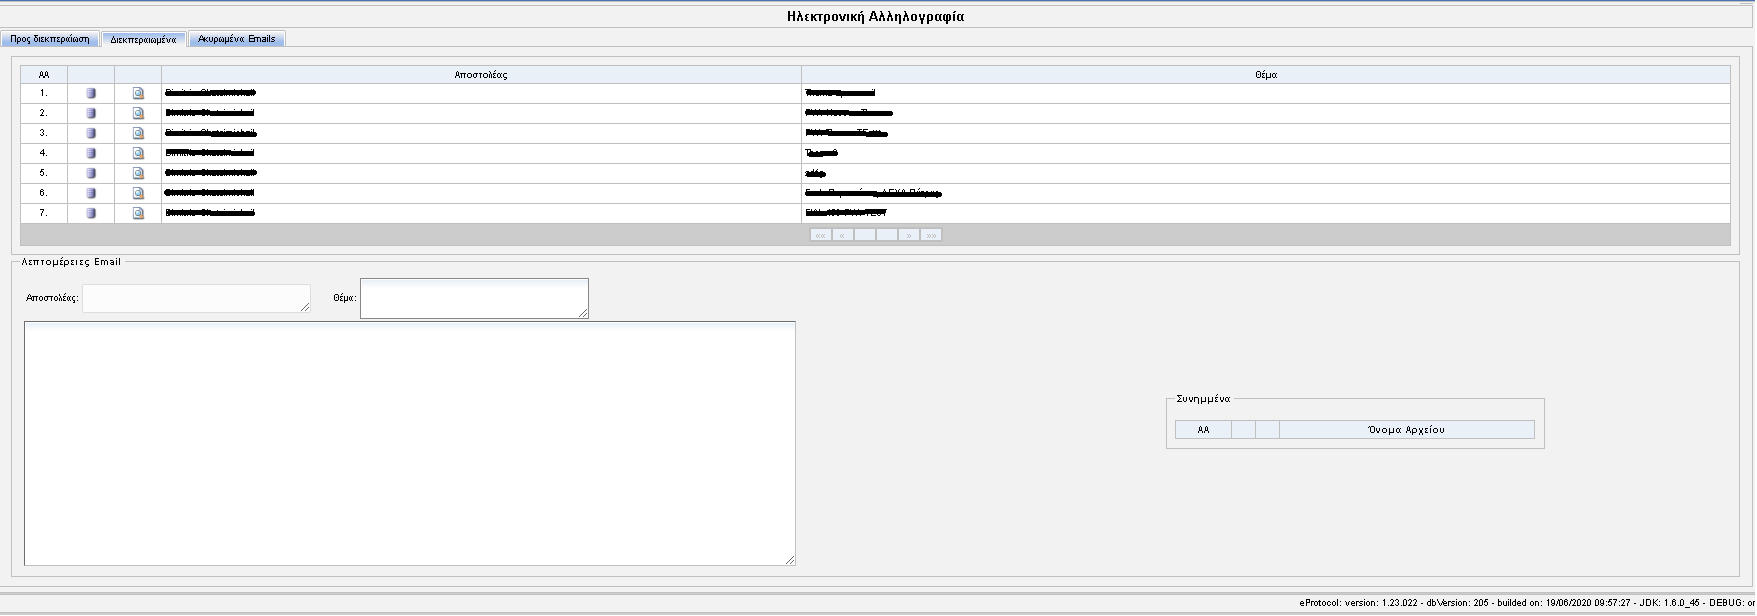Click the eProtocol version status bar text
Image resolution: width=1757 pixels, height=616 pixels.
(1526, 603)
